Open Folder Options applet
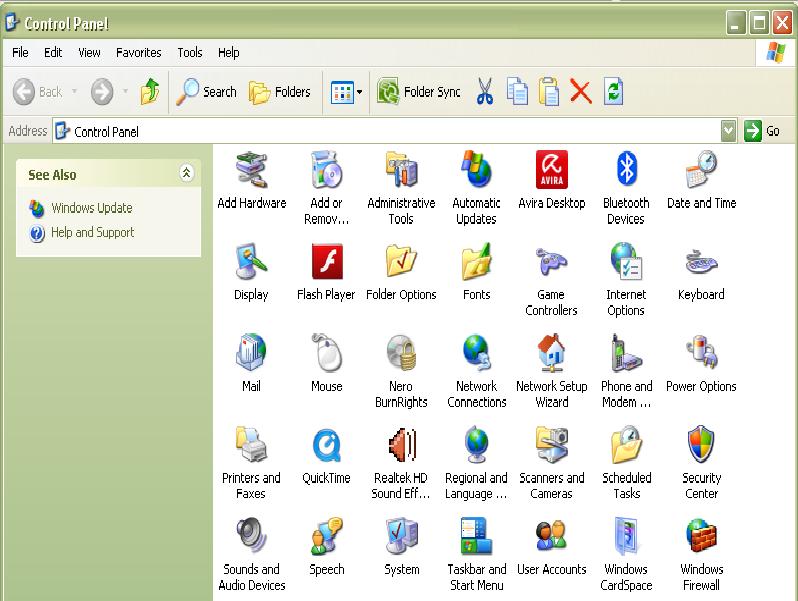The height and width of the screenshot is (601, 798). [401, 272]
